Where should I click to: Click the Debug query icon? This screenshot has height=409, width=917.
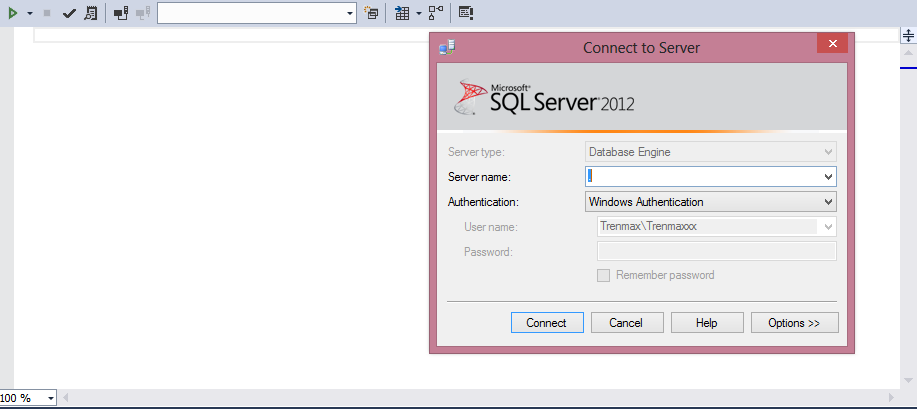(x=90, y=13)
